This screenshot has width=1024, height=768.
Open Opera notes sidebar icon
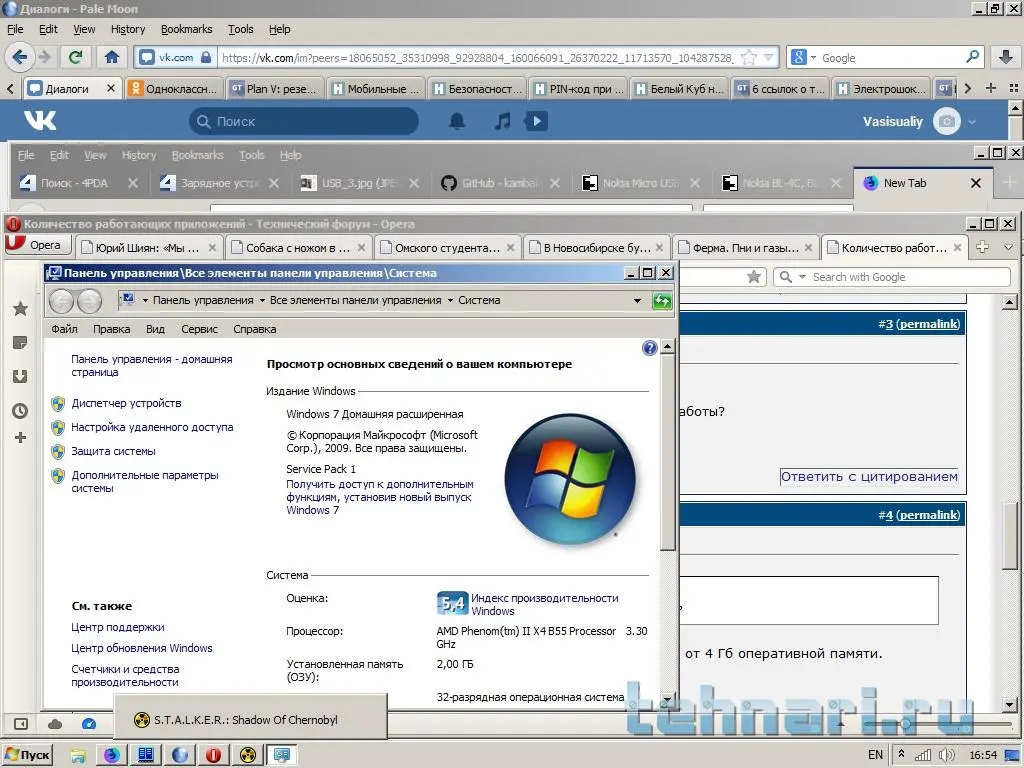(20, 342)
